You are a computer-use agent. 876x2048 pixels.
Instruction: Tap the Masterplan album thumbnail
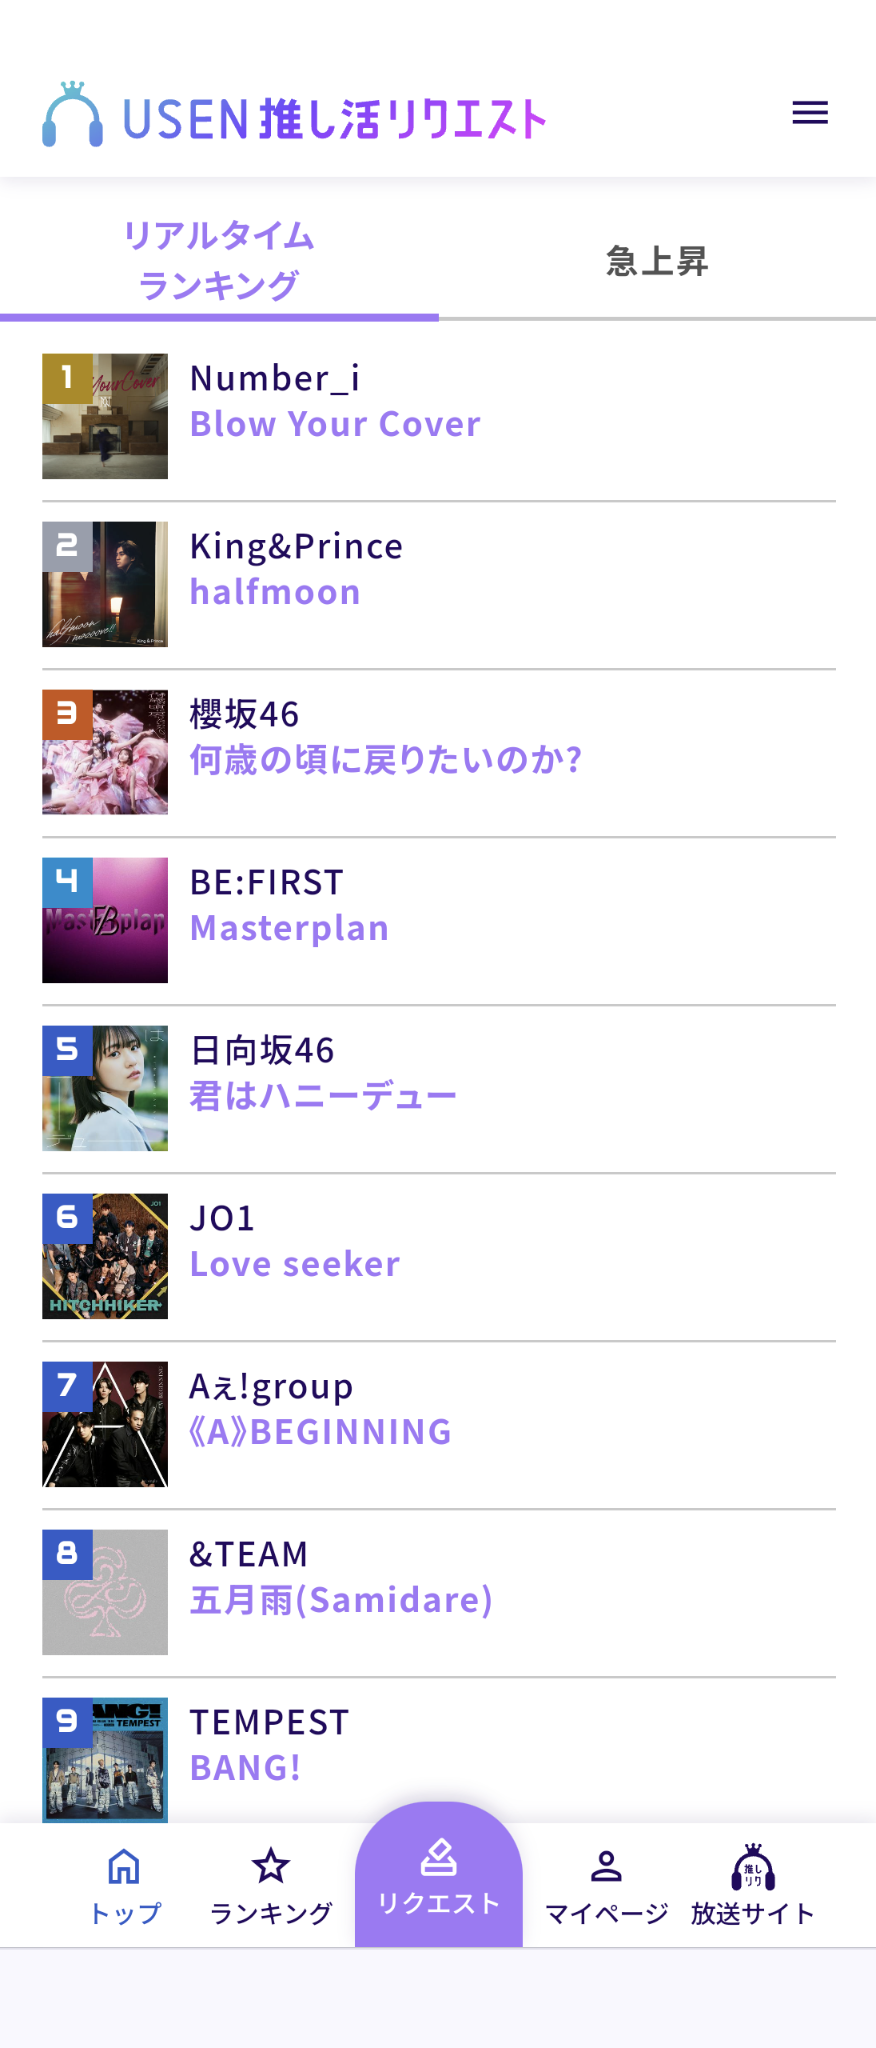coord(105,920)
